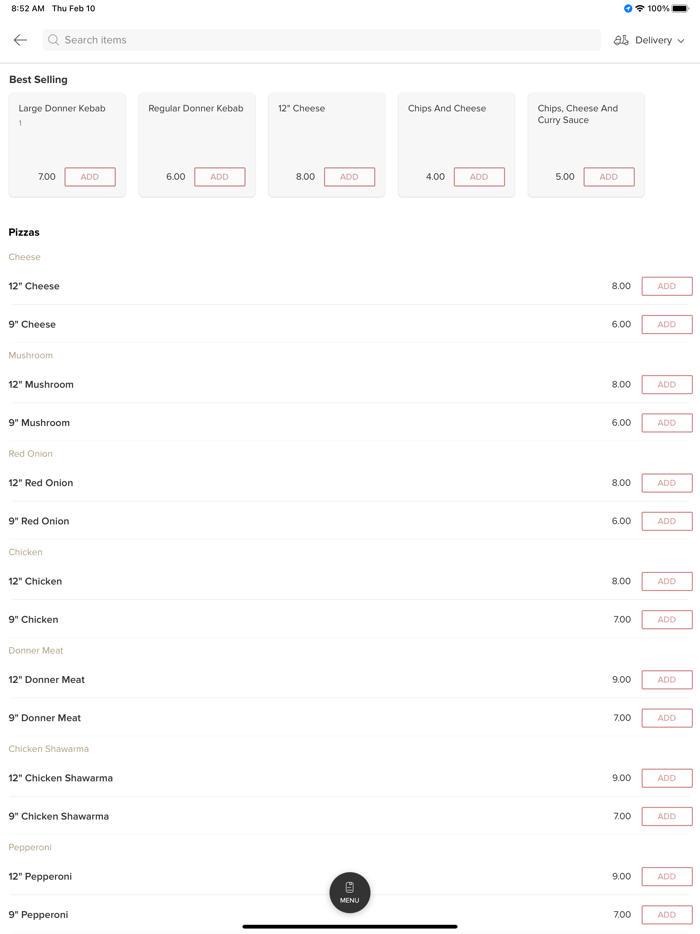This screenshot has height=934, width=700.
Task: Tap the delivery scooter icon
Action: [621, 40]
